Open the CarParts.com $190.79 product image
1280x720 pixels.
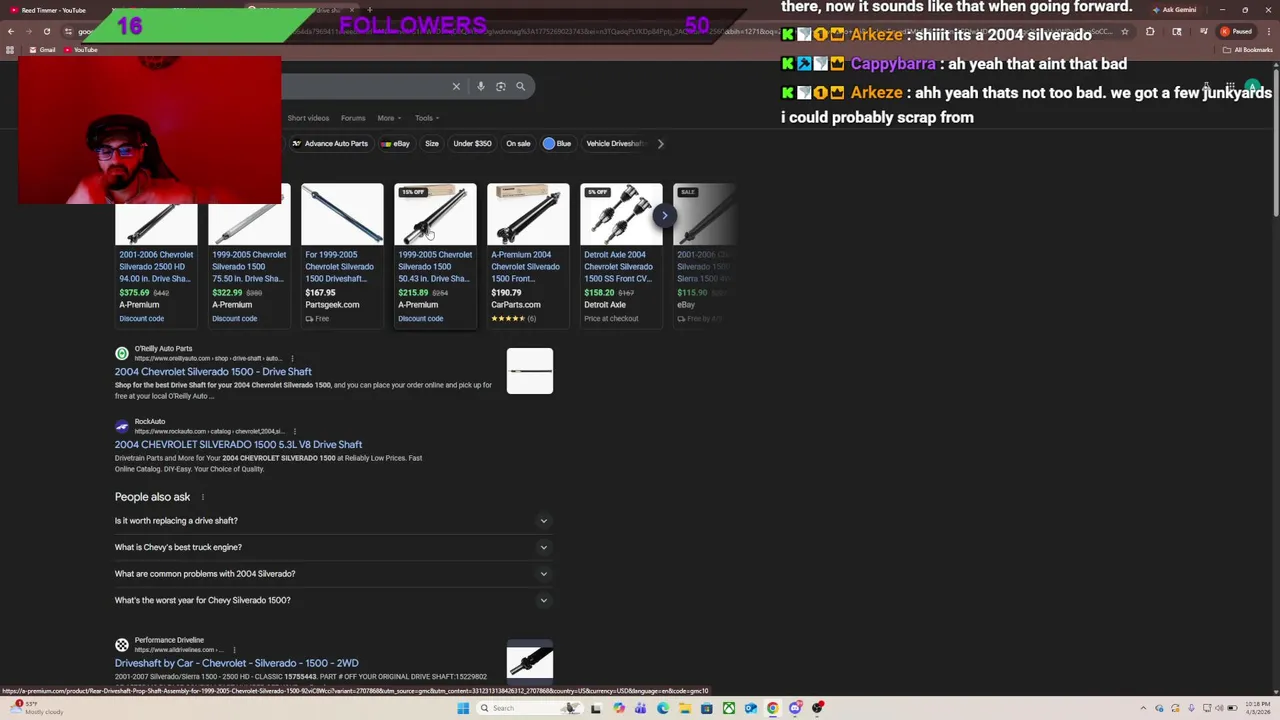click(528, 214)
